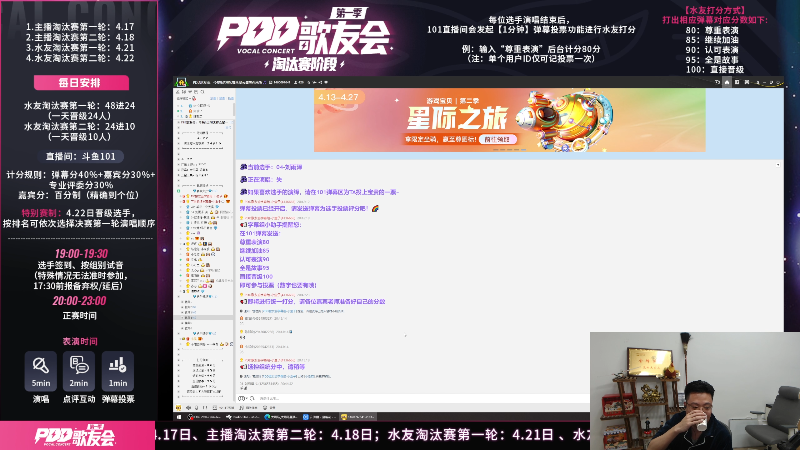
Task: Toggle the panel layout icon right of home
Action: tap(737, 82)
